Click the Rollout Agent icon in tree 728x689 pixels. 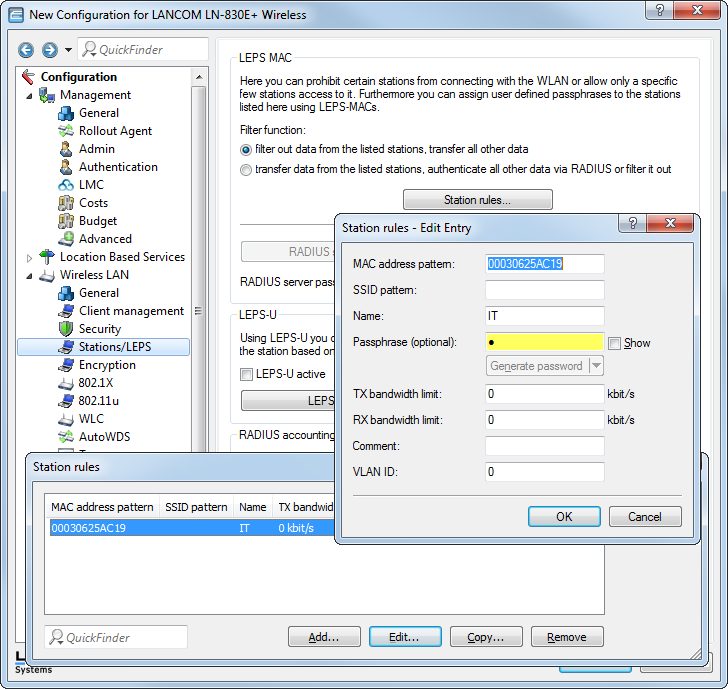coord(66,131)
